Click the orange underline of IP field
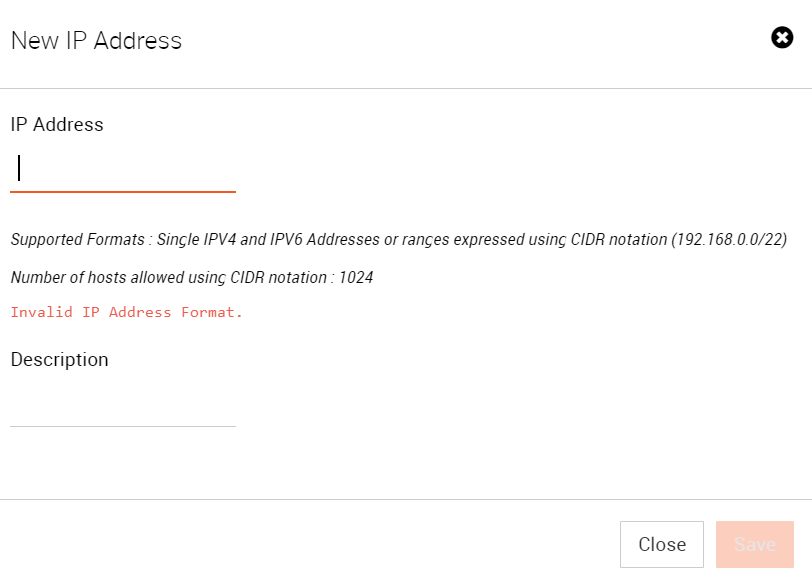The height and width of the screenshot is (583, 812). (123, 192)
